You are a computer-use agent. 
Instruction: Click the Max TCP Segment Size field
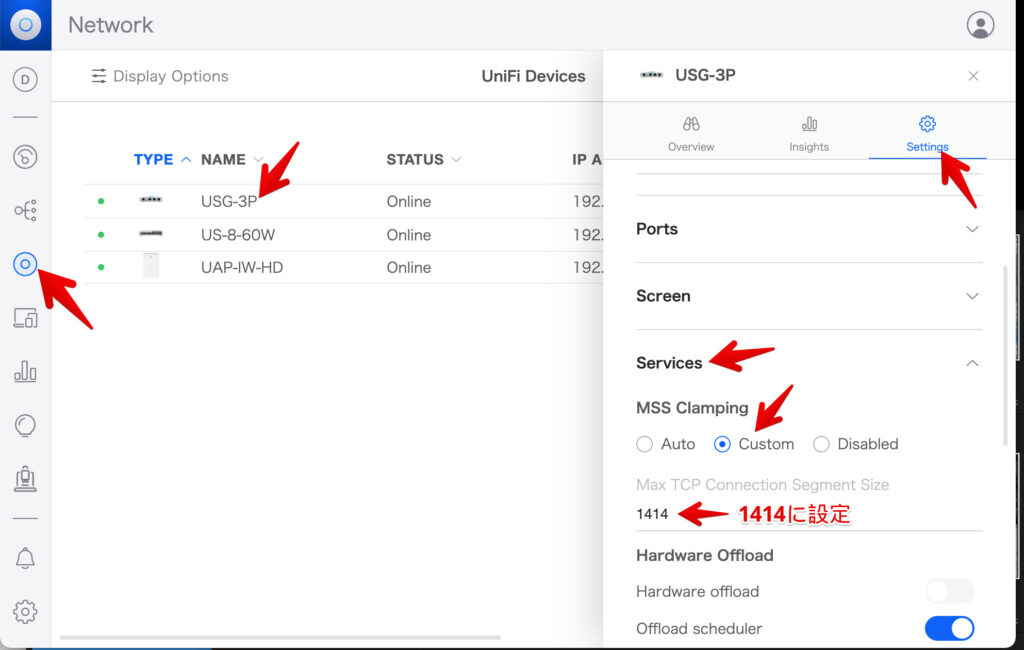[808, 514]
